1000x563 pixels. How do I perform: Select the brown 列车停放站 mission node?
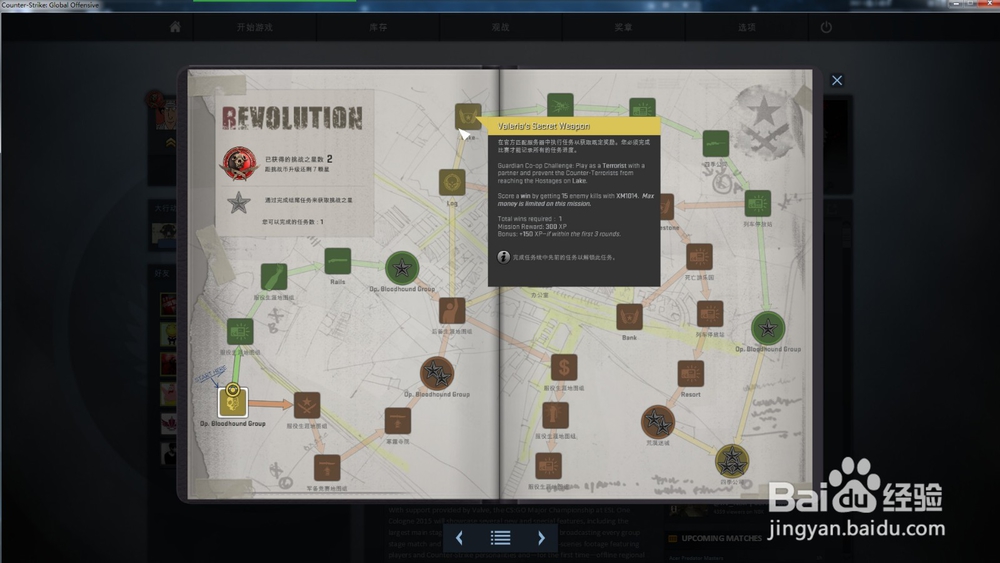[710, 314]
